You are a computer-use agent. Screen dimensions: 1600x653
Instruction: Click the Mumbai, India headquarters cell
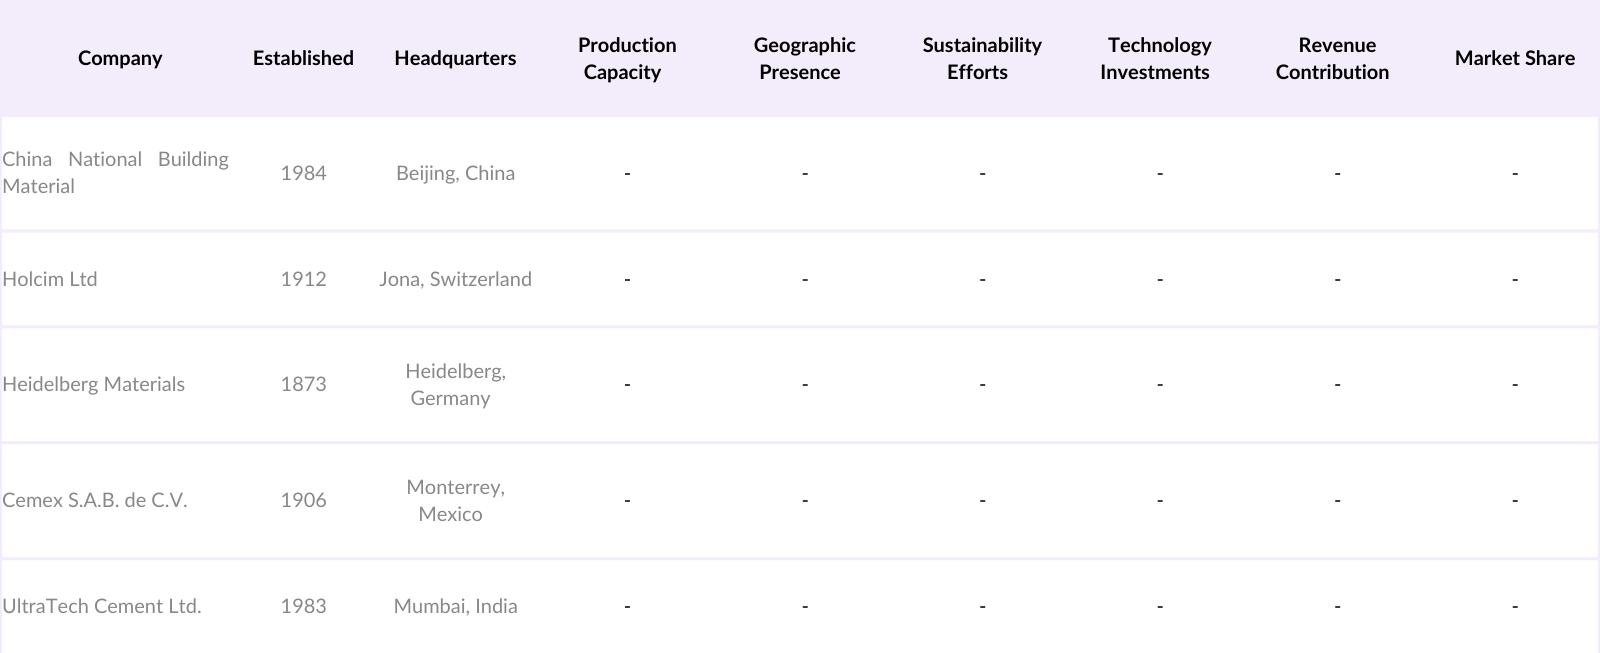pyautogui.click(x=455, y=606)
